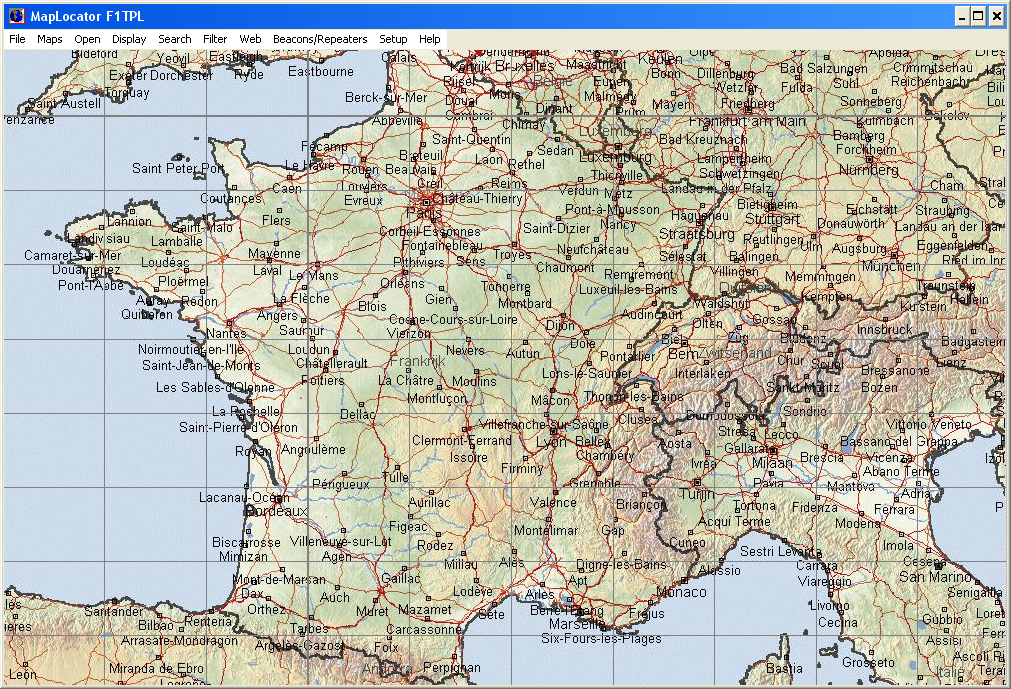
Task: Click the MapLocator app icon in title bar
Action: [16, 16]
